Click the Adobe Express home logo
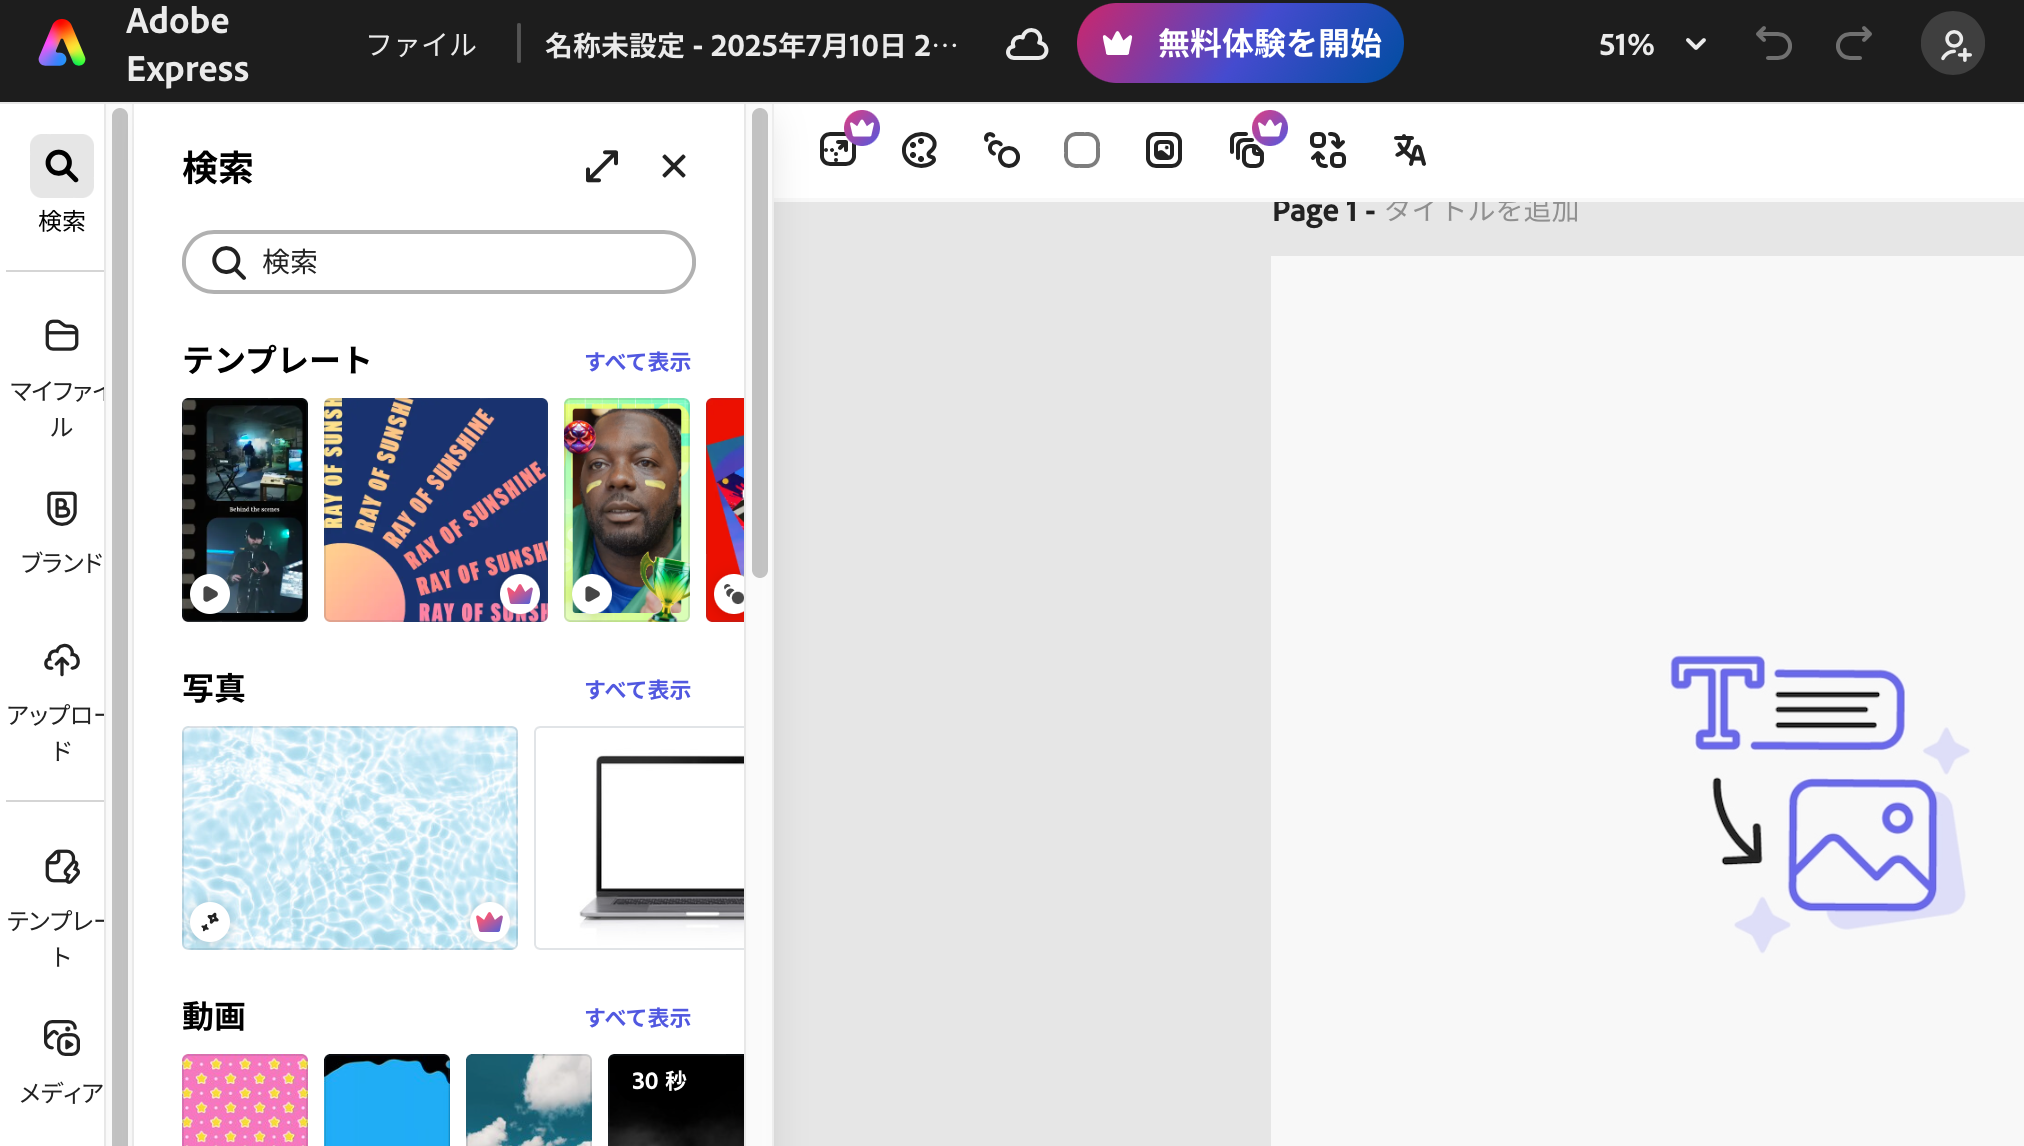Image resolution: width=2024 pixels, height=1146 pixels. pos(62,45)
